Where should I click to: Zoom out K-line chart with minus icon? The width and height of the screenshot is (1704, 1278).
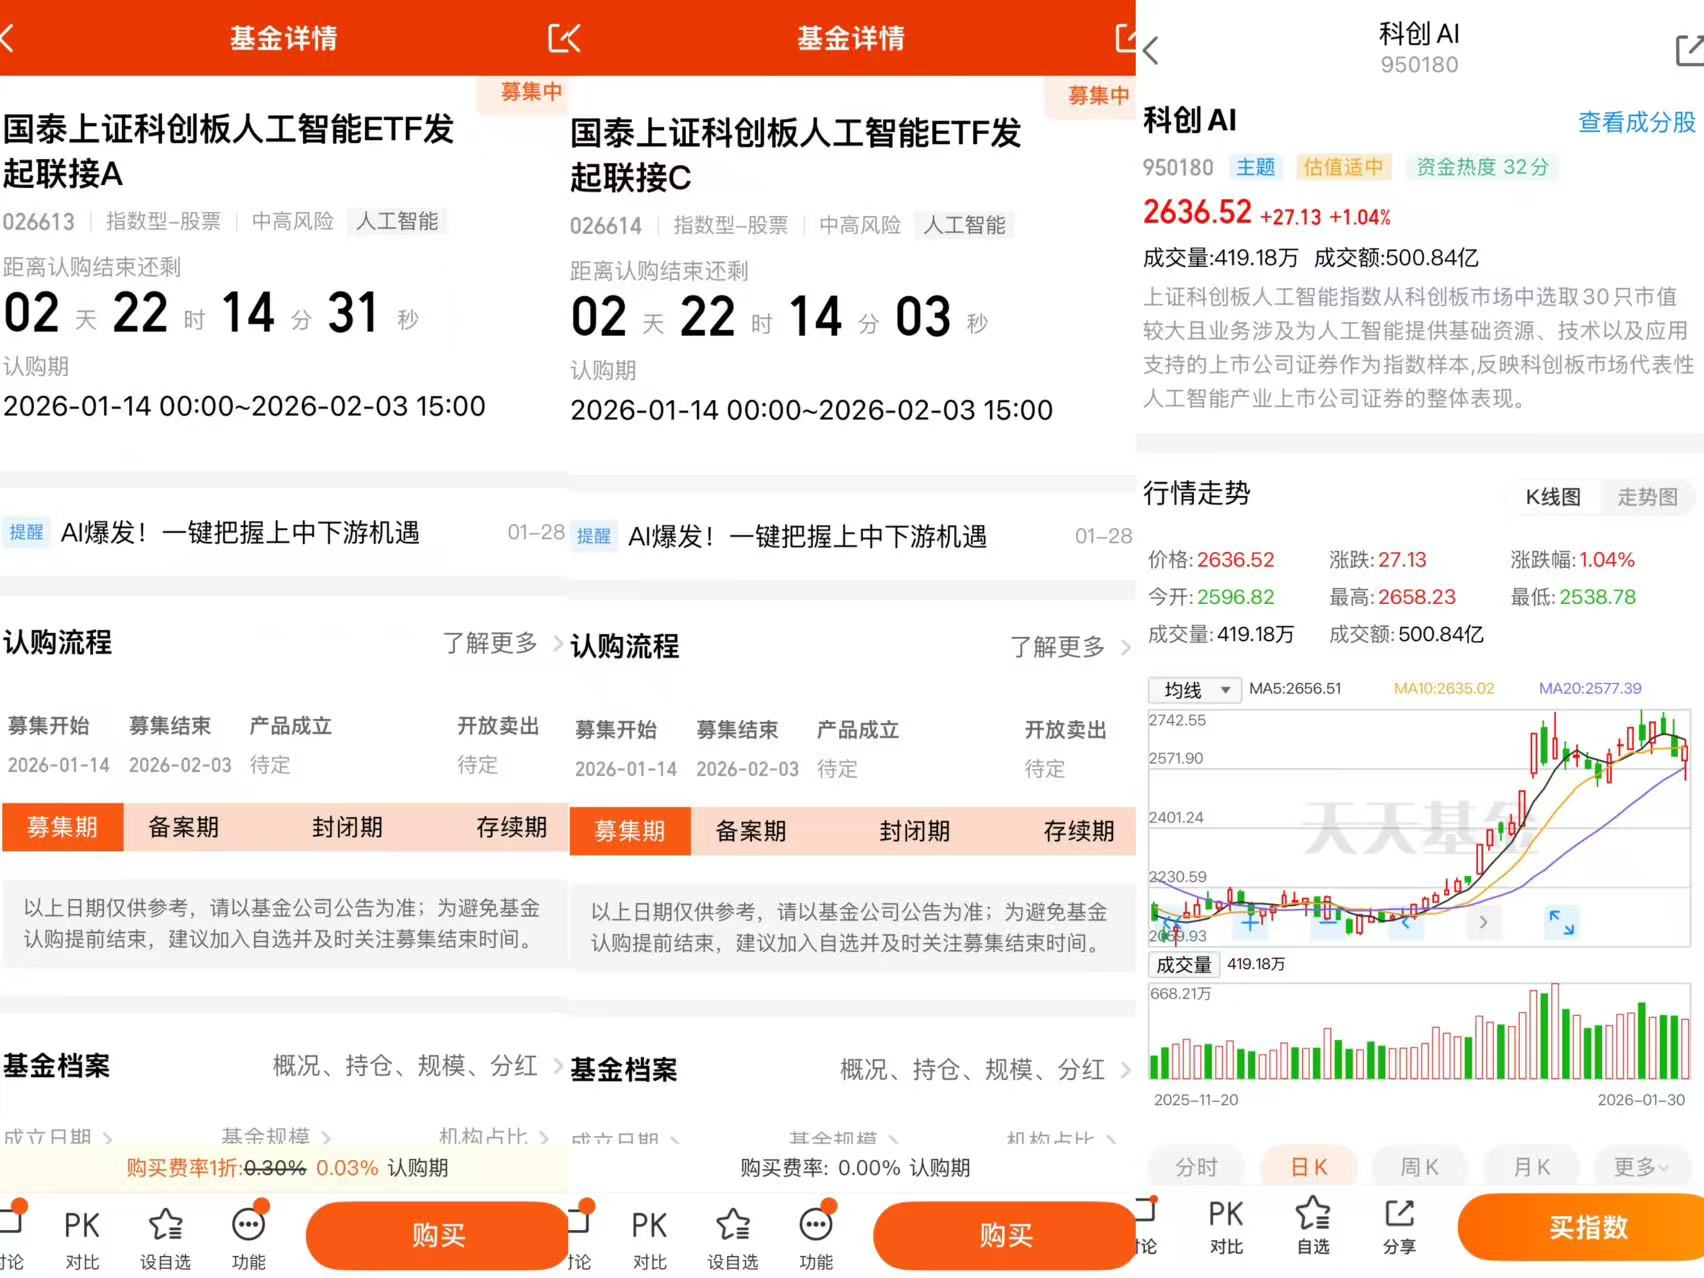[x=1328, y=922]
